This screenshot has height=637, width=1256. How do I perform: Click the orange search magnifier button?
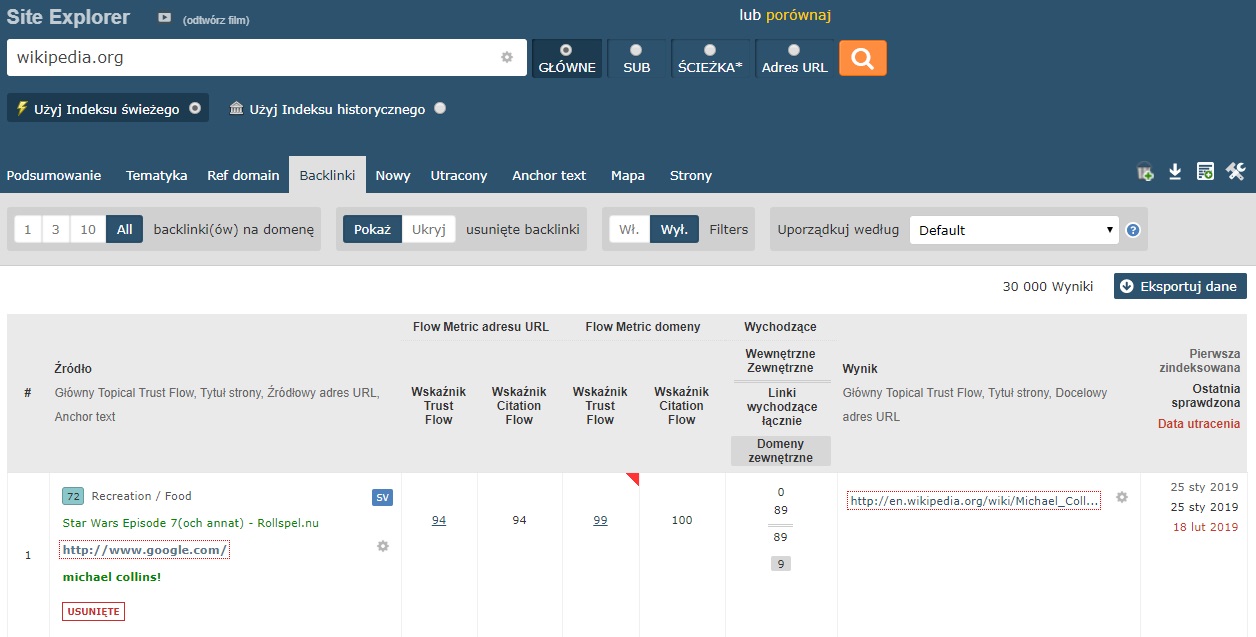[862, 58]
